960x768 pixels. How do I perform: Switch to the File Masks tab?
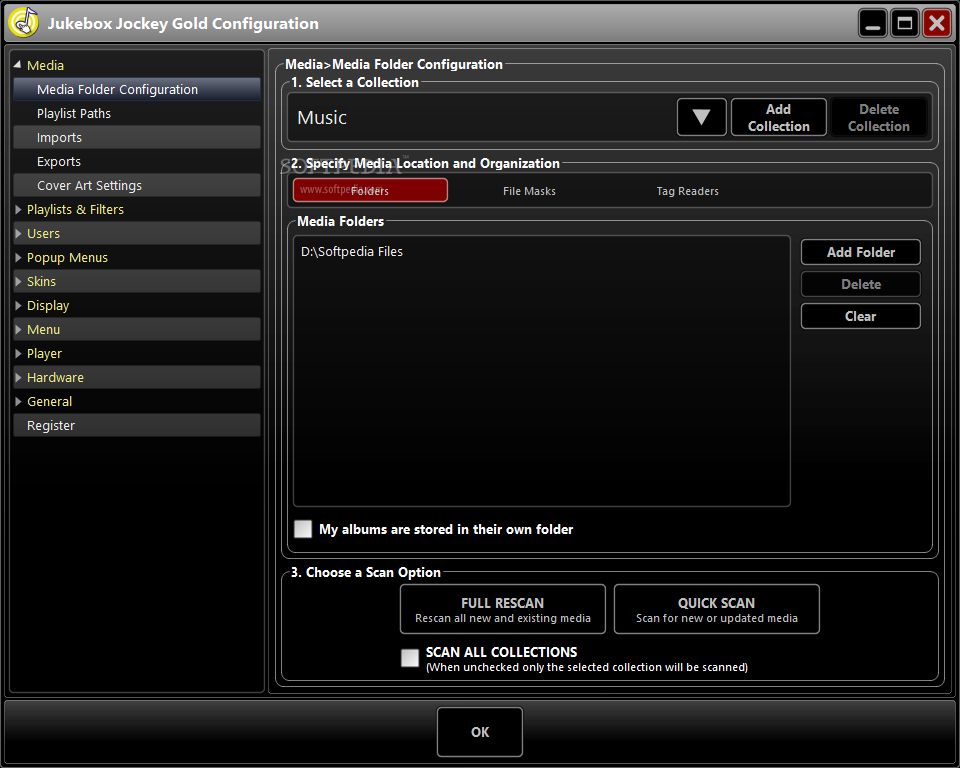529,191
